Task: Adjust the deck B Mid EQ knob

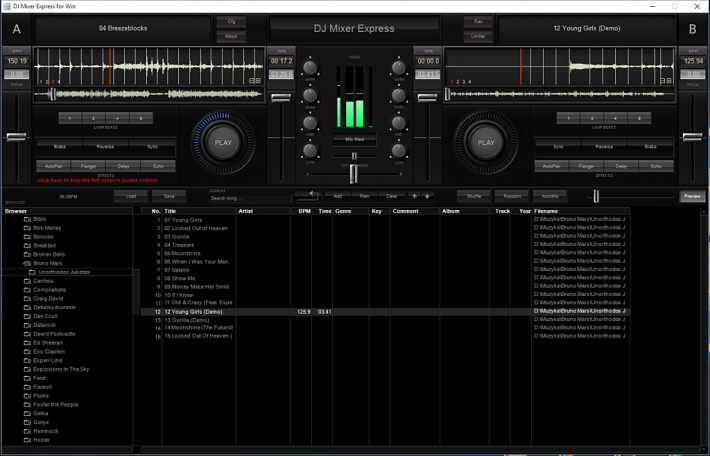Action: 398,123
